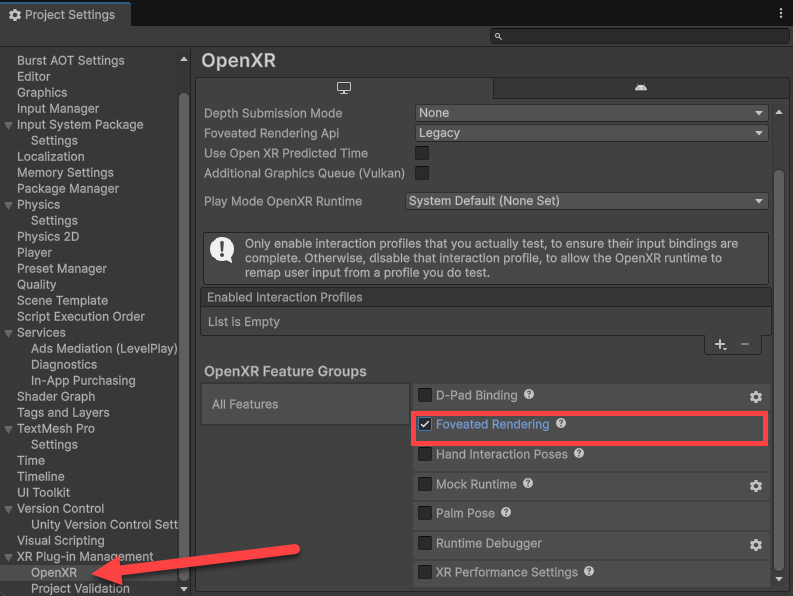This screenshot has width=793, height=596.
Task: Open Script Execution Order page
Action: (x=80, y=316)
